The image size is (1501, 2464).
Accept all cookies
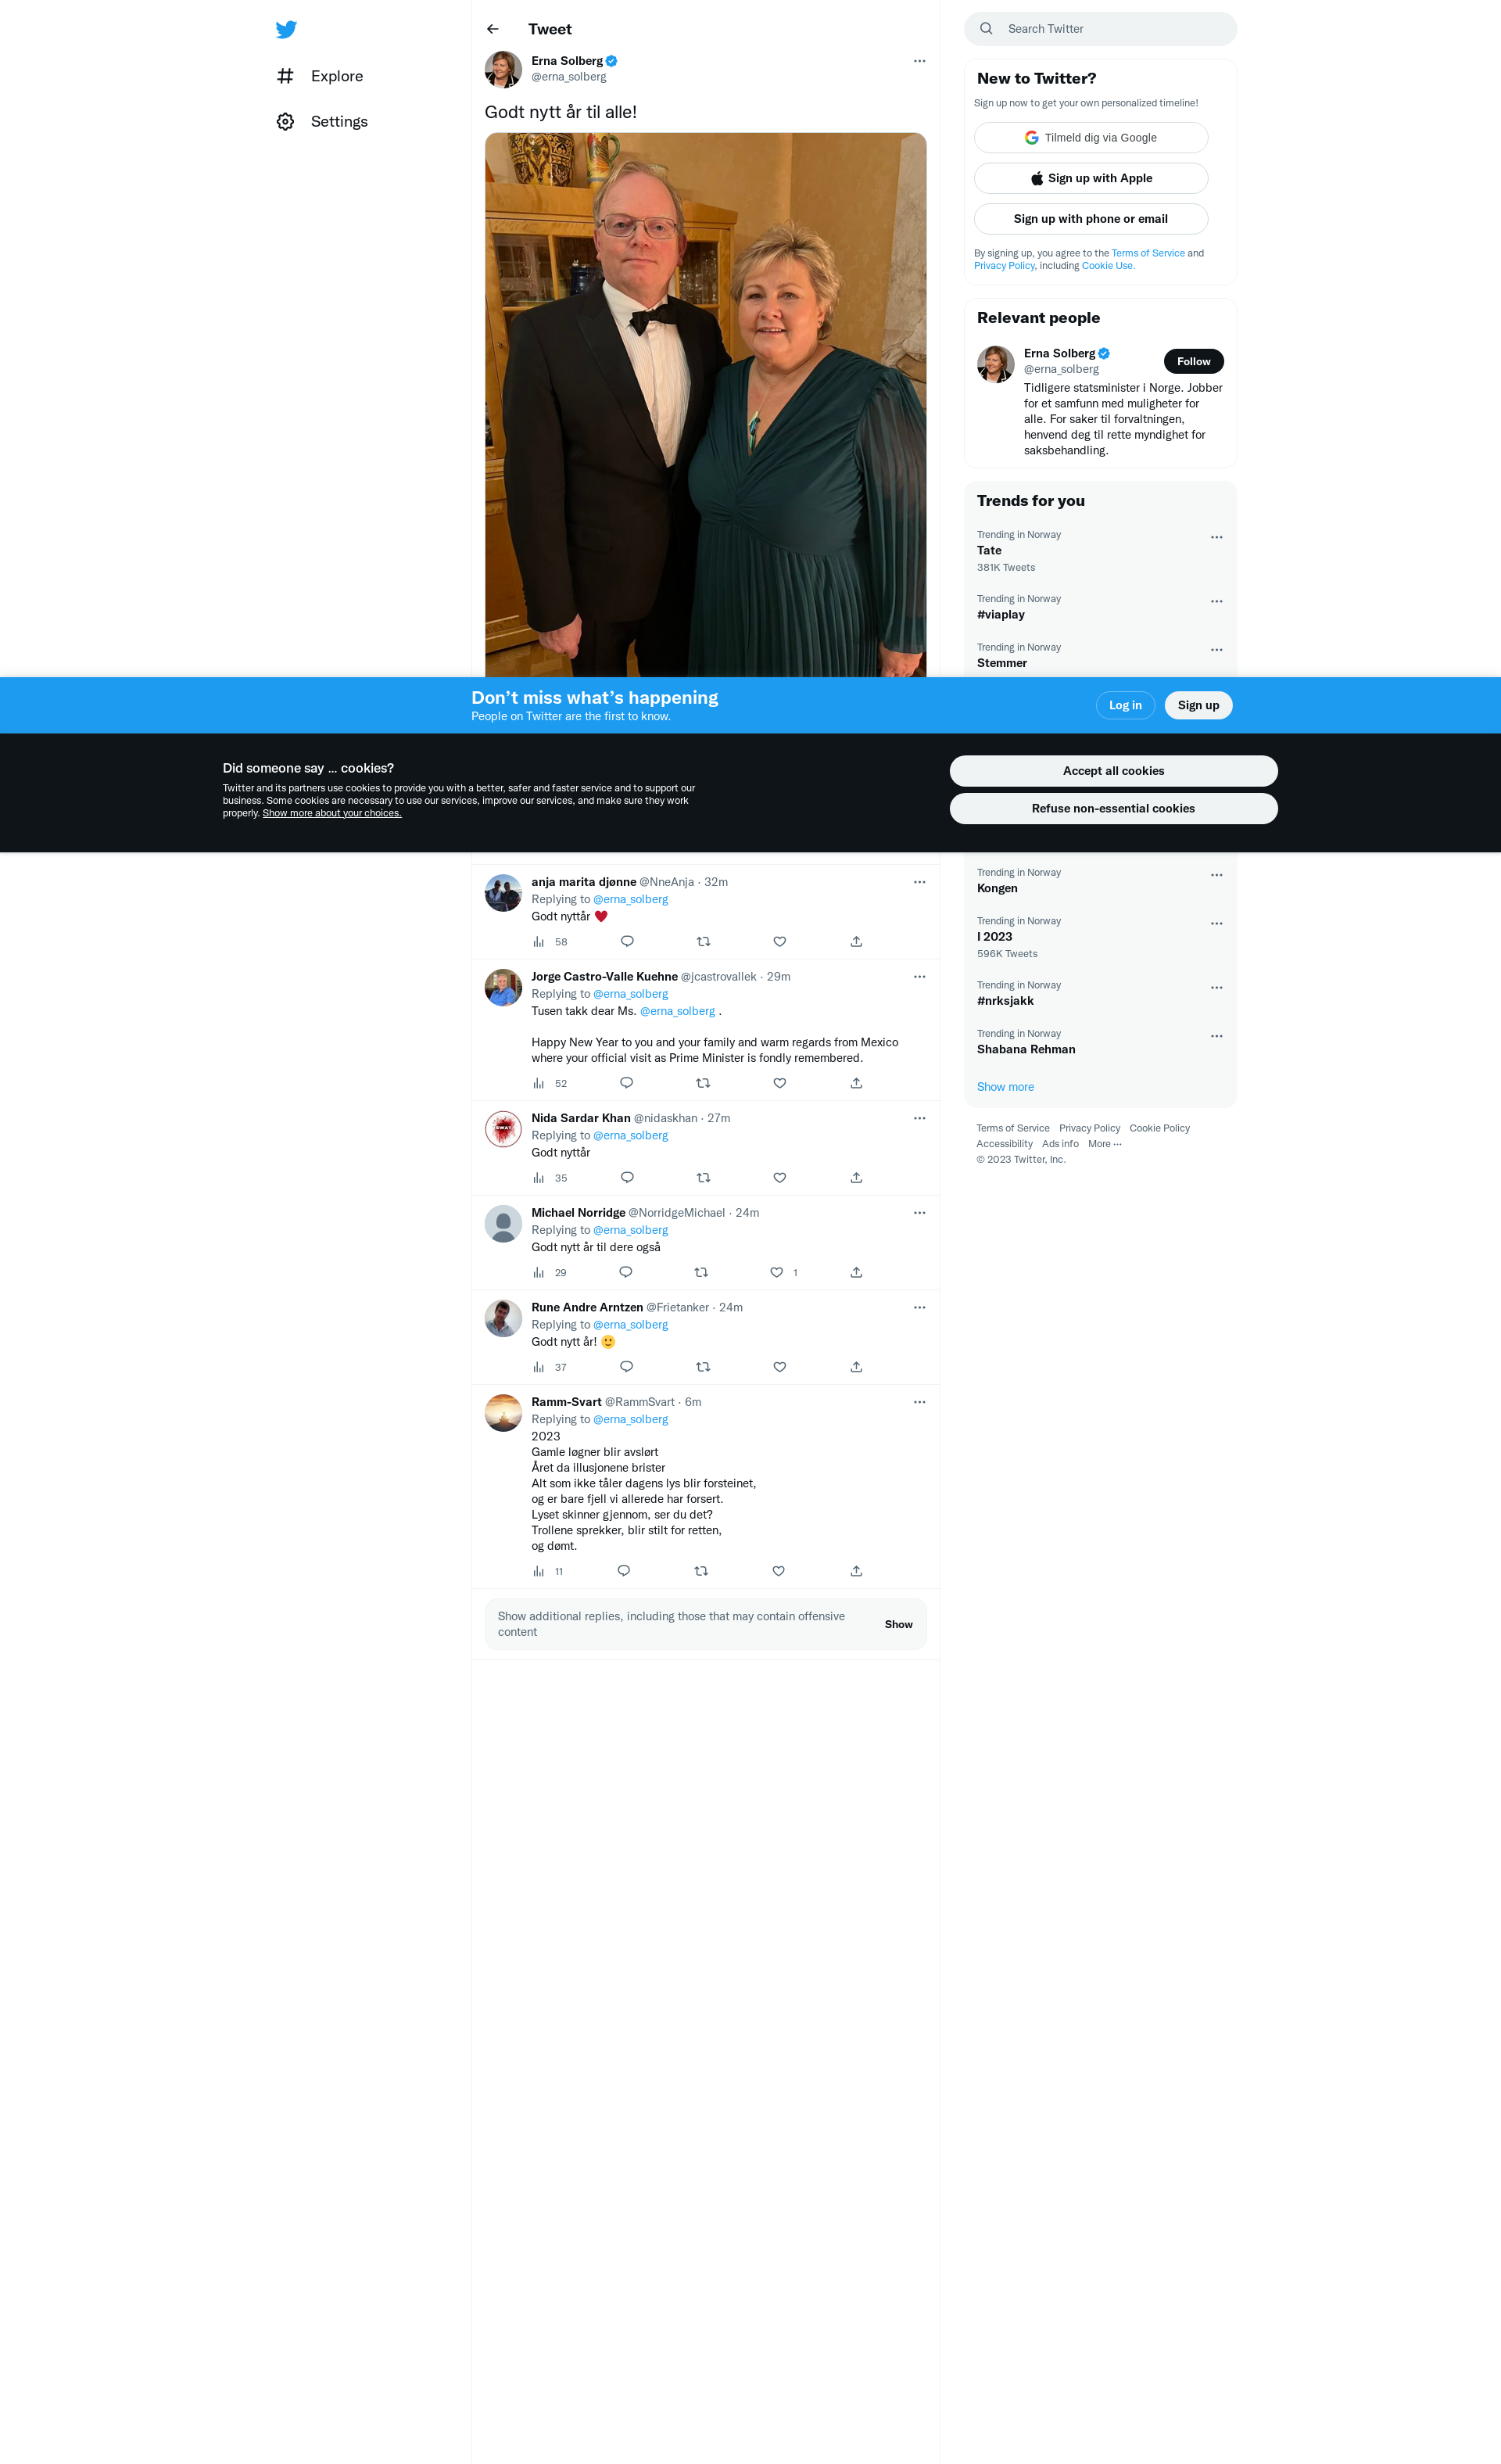click(1113, 771)
